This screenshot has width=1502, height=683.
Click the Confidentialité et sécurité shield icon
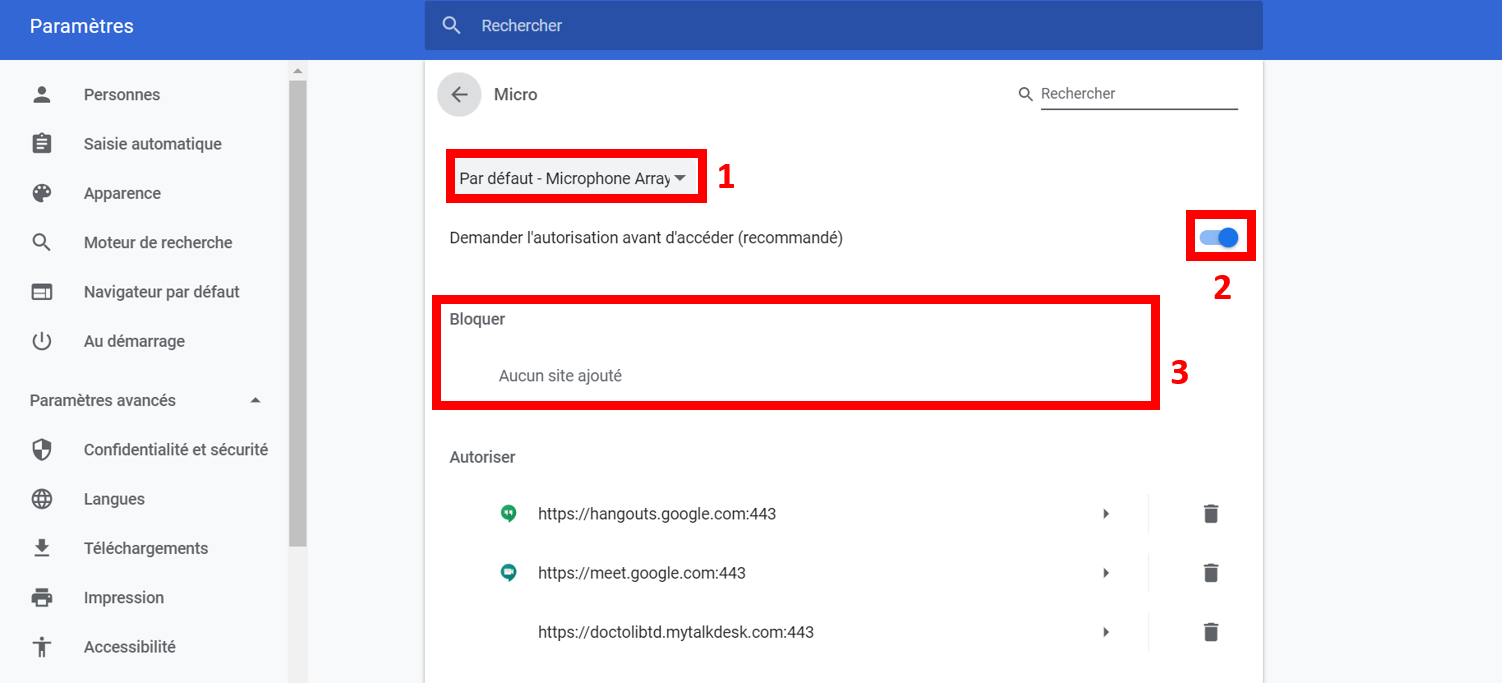click(x=42, y=450)
